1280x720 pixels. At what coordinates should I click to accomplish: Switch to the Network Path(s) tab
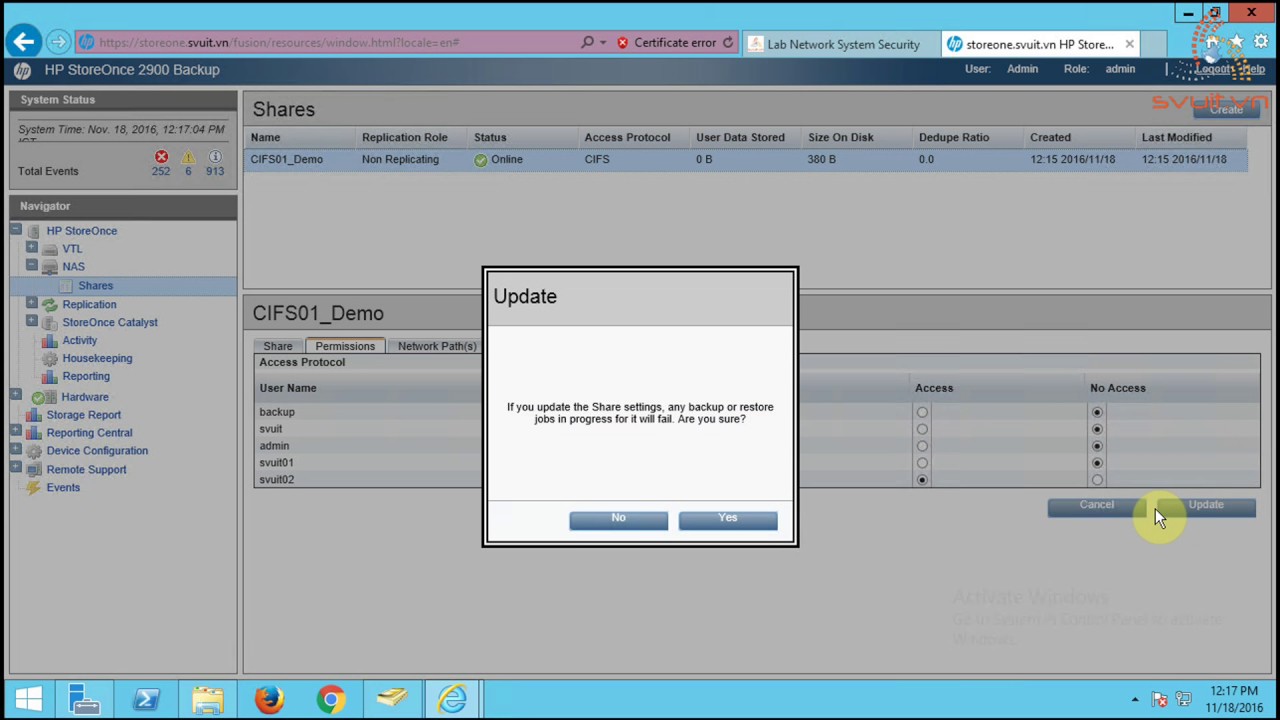point(436,346)
